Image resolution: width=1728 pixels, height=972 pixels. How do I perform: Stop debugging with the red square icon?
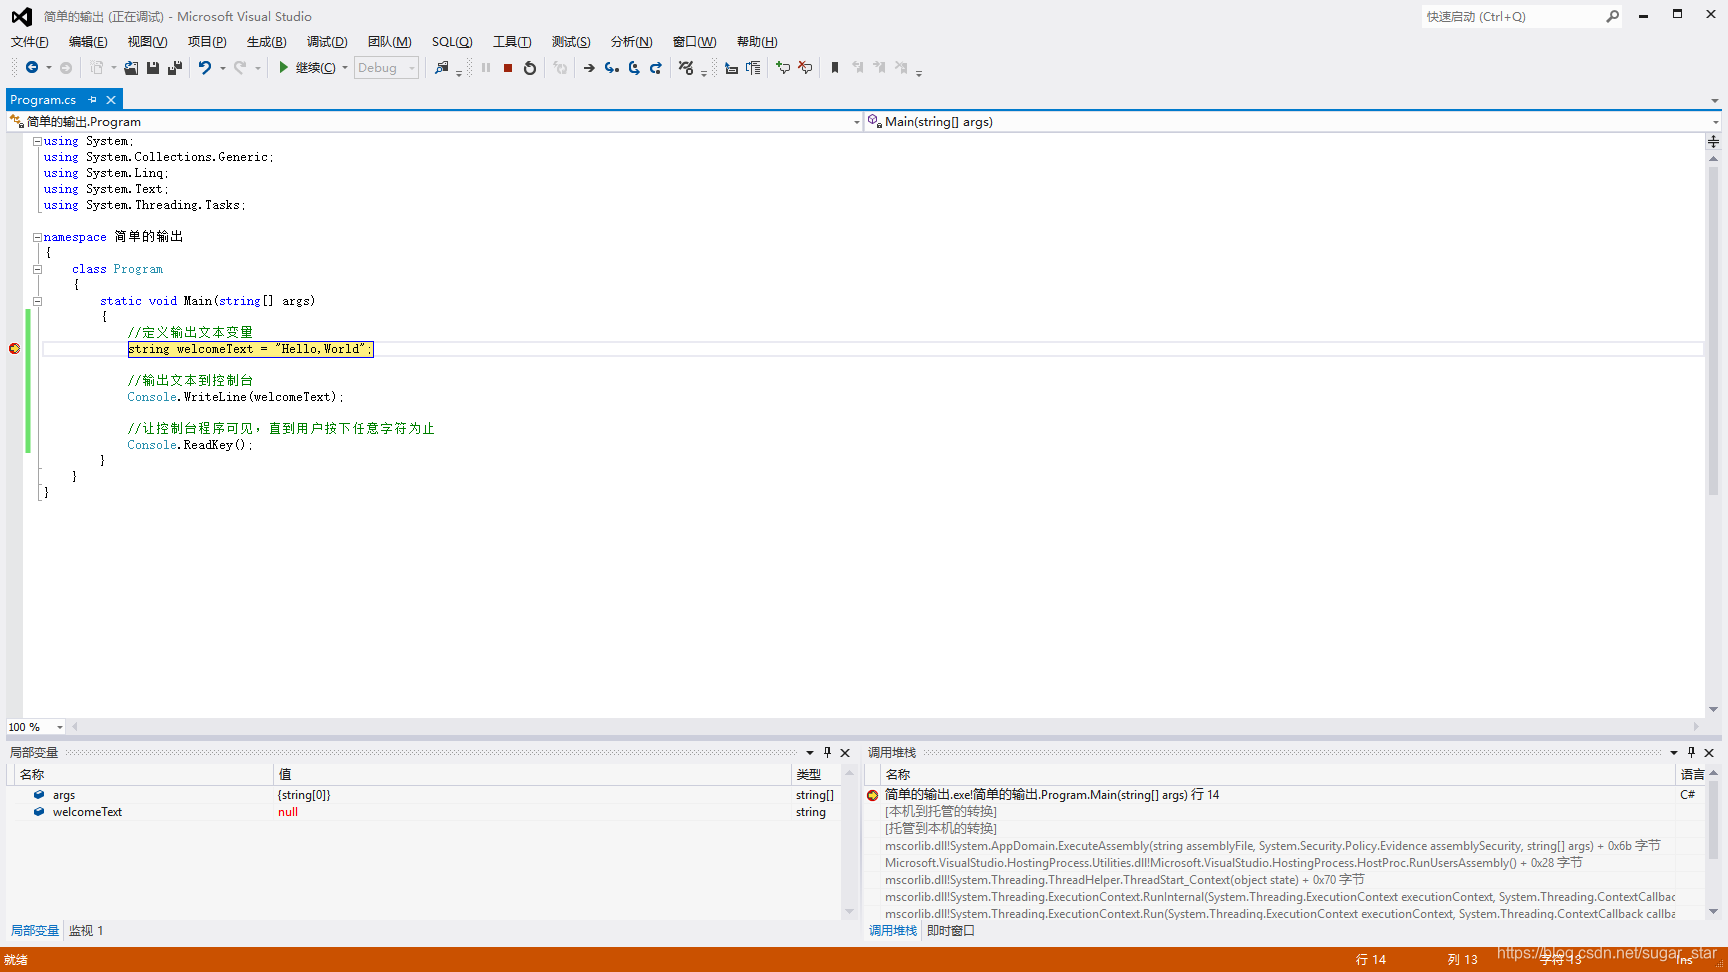tap(508, 68)
